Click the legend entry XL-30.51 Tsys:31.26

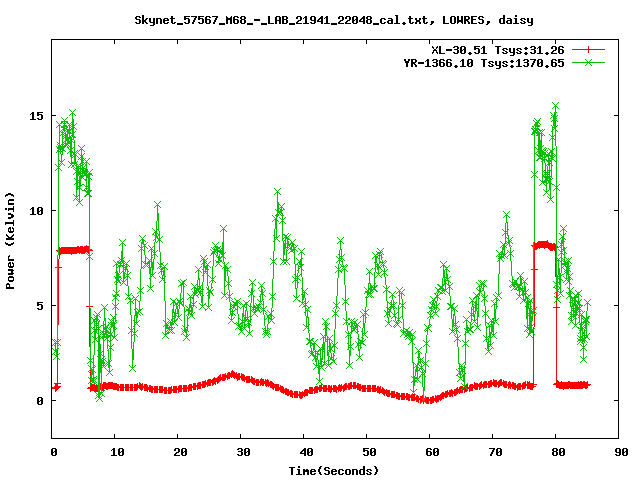[x=498, y=50]
